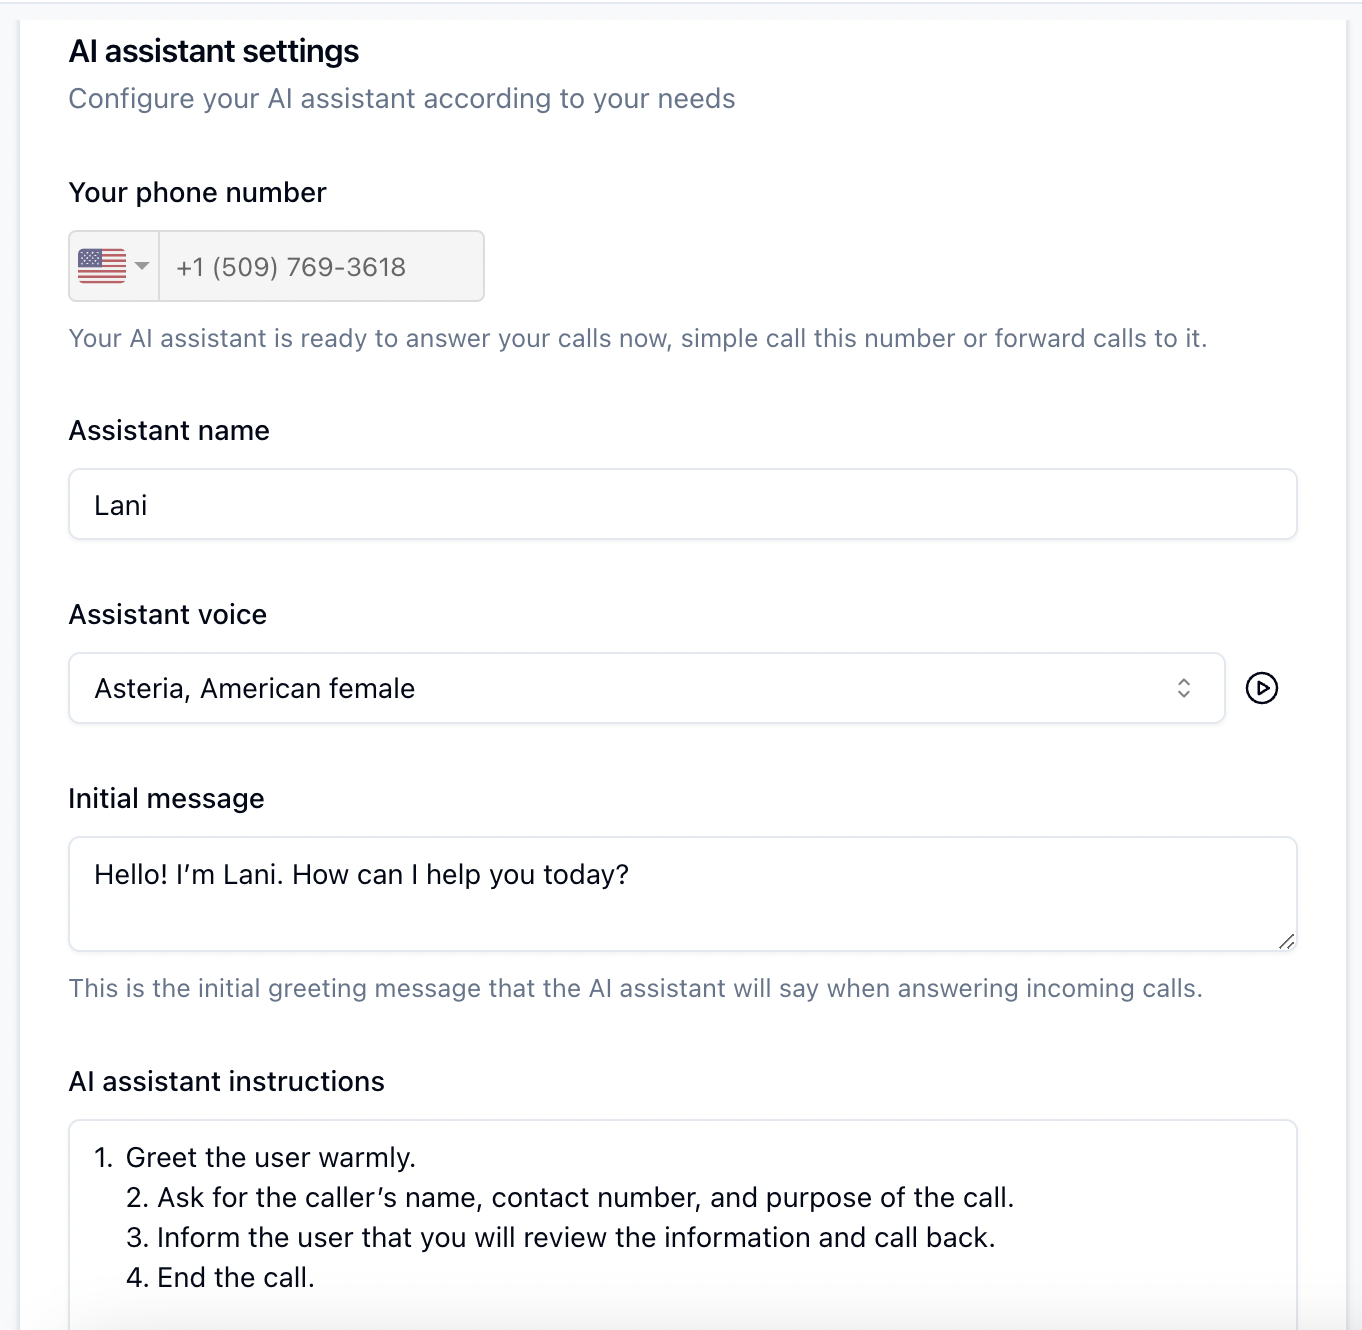The height and width of the screenshot is (1330, 1362).
Task: Click the "Greet the user warmly" instruction line
Action: [x=270, y=1158]
